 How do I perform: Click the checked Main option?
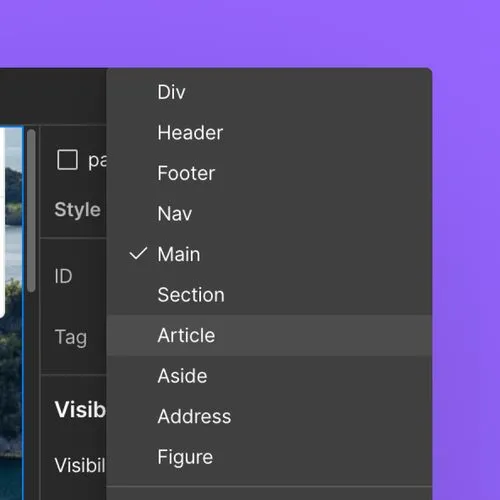click(x=269, y=254)
